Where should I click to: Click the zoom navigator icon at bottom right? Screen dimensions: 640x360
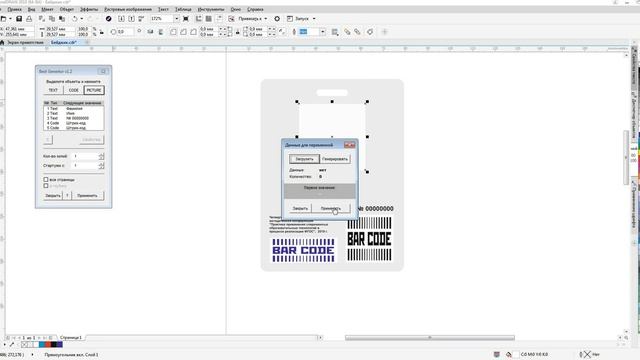[x=626, y=338]
